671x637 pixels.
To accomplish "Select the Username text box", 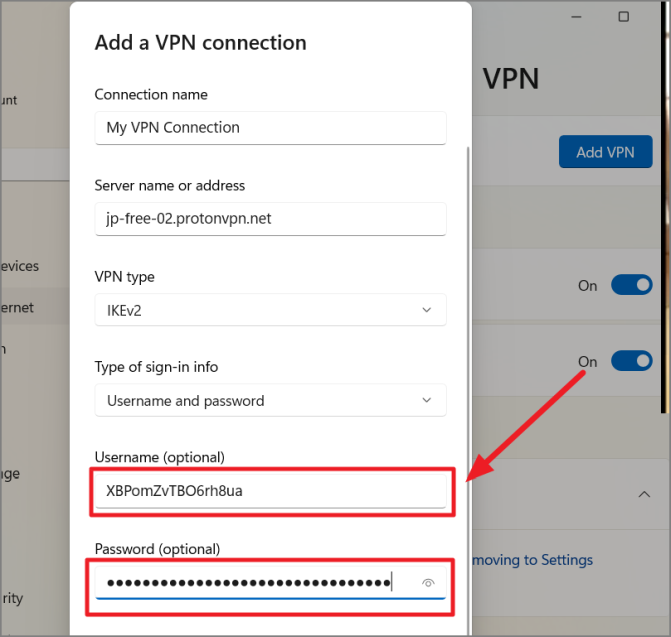I will click(x=270, y=491).
